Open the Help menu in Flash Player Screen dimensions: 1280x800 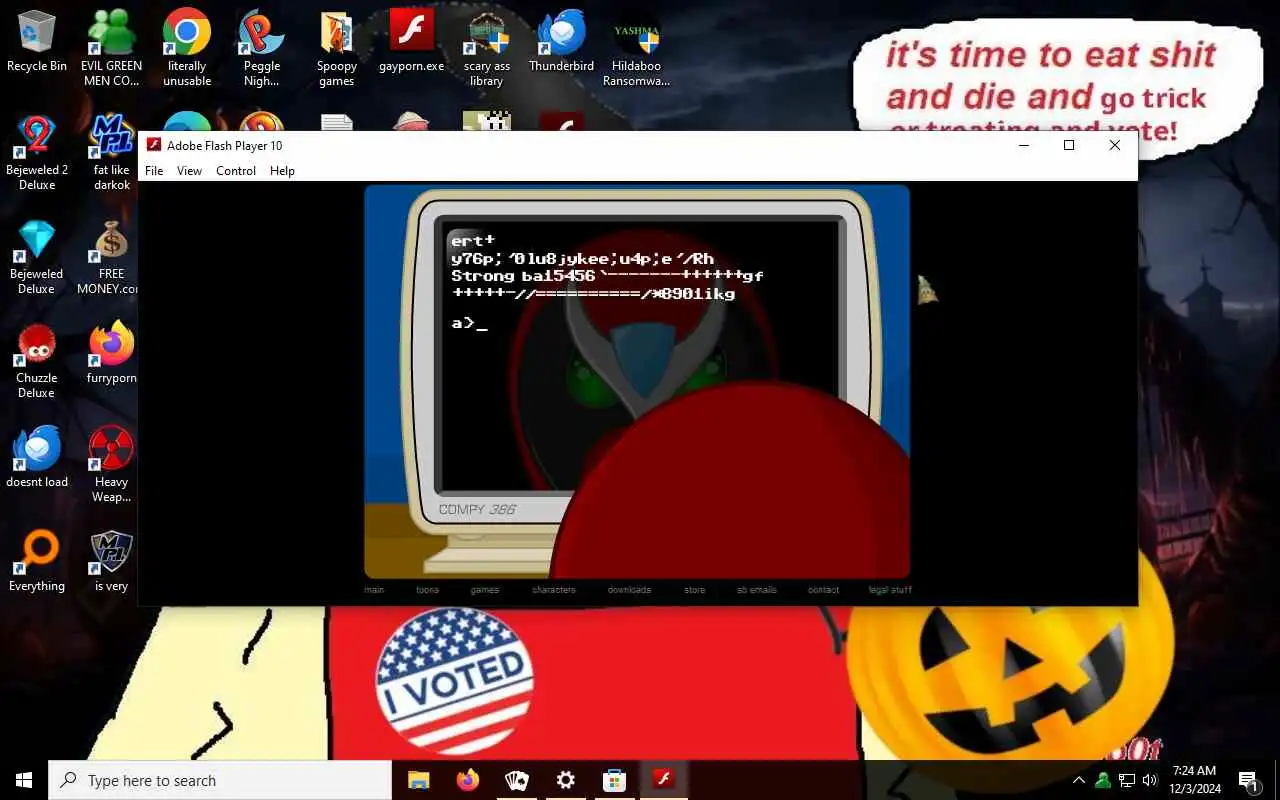tap(282, 171)
